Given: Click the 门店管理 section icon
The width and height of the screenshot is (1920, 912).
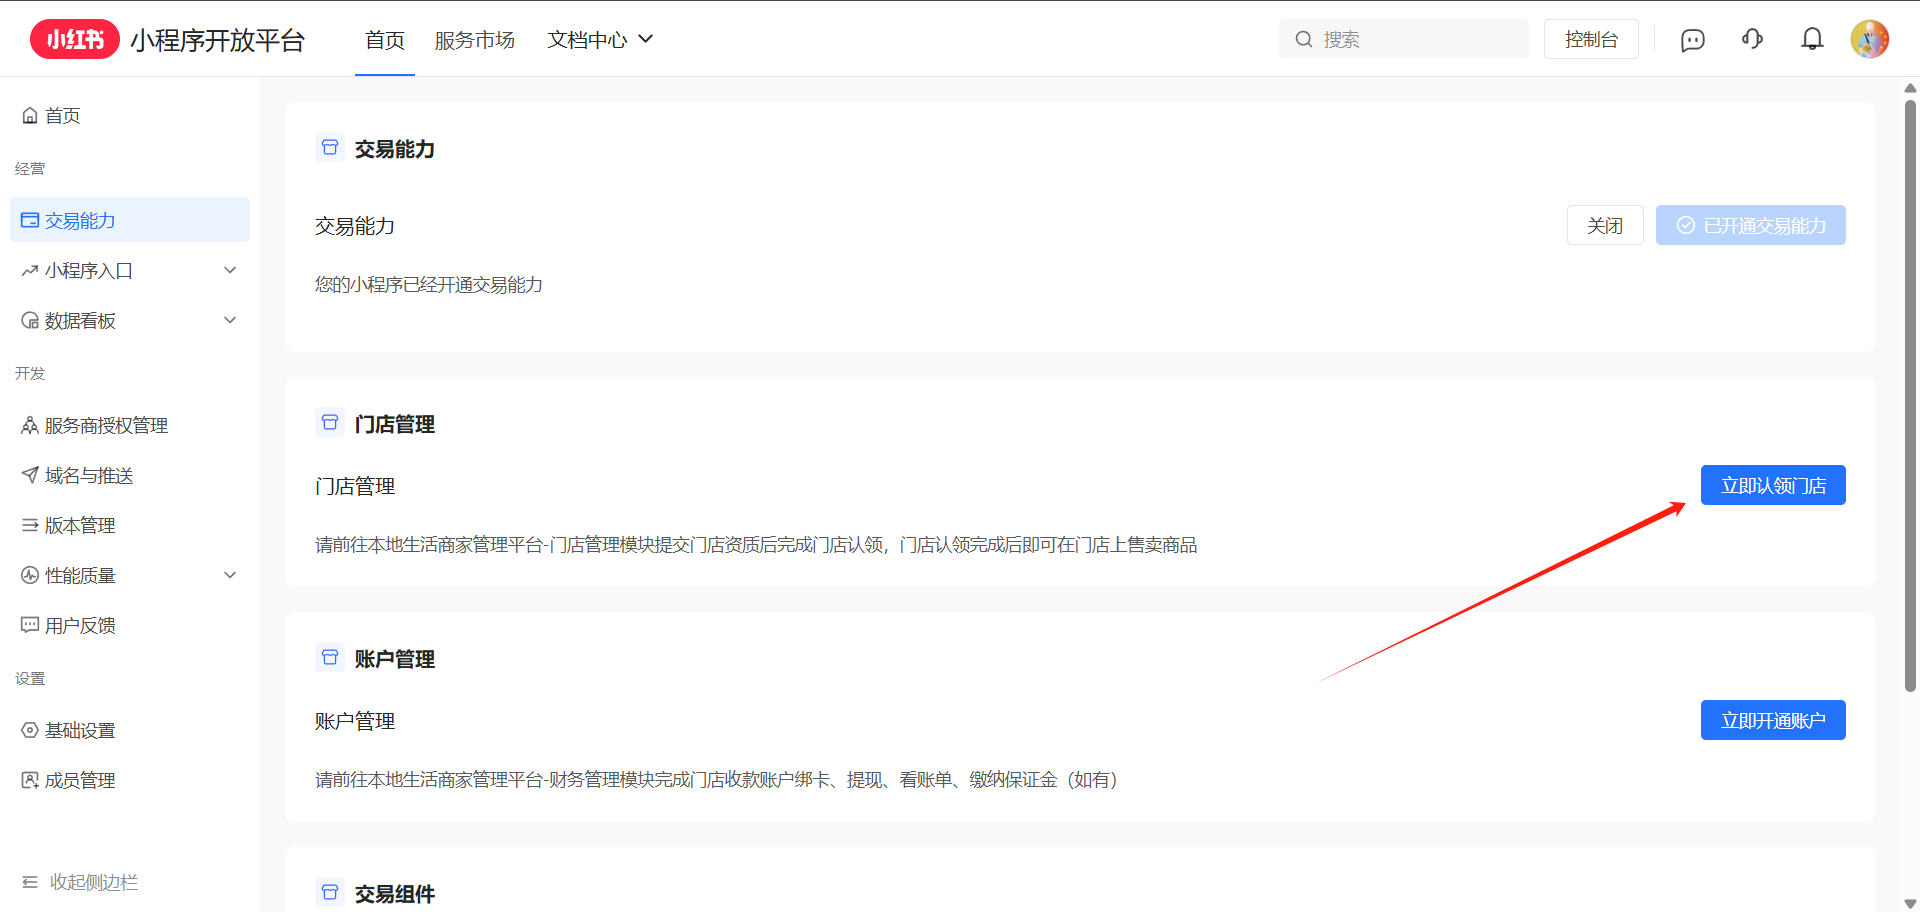Looking at the screenshot, I should 330,423.
